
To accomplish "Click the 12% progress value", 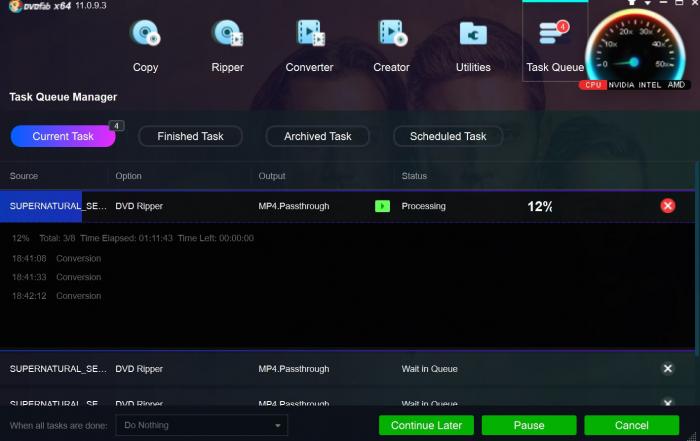I will pyautogui.click(x=539, y=206).
